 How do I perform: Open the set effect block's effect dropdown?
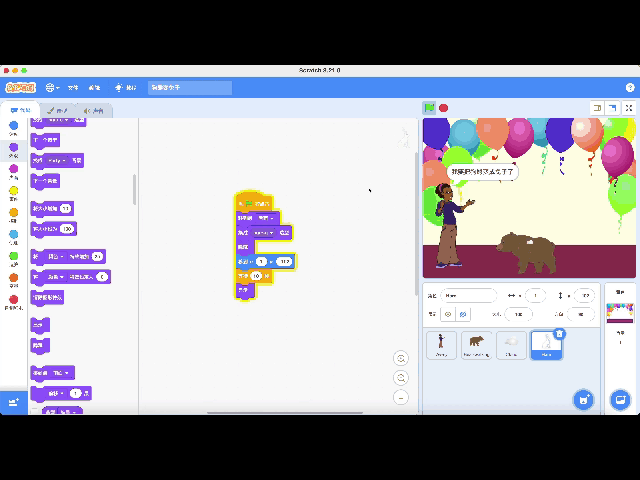(x=56, y=277)
